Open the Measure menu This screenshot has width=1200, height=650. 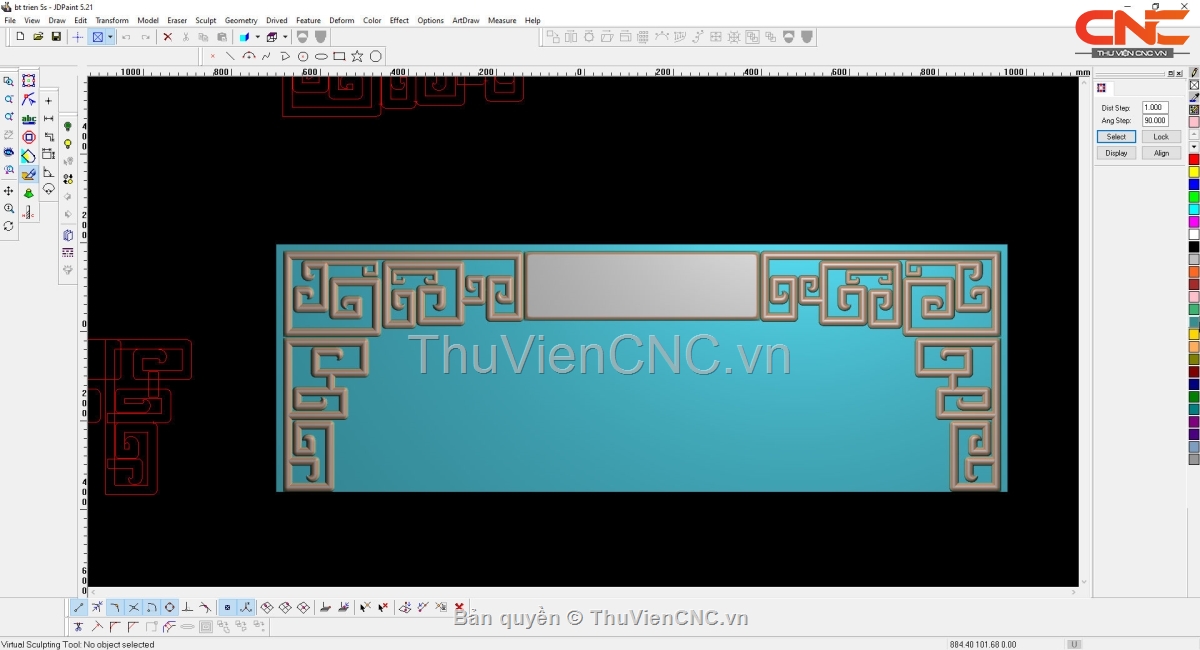click(x=502, y=20)
